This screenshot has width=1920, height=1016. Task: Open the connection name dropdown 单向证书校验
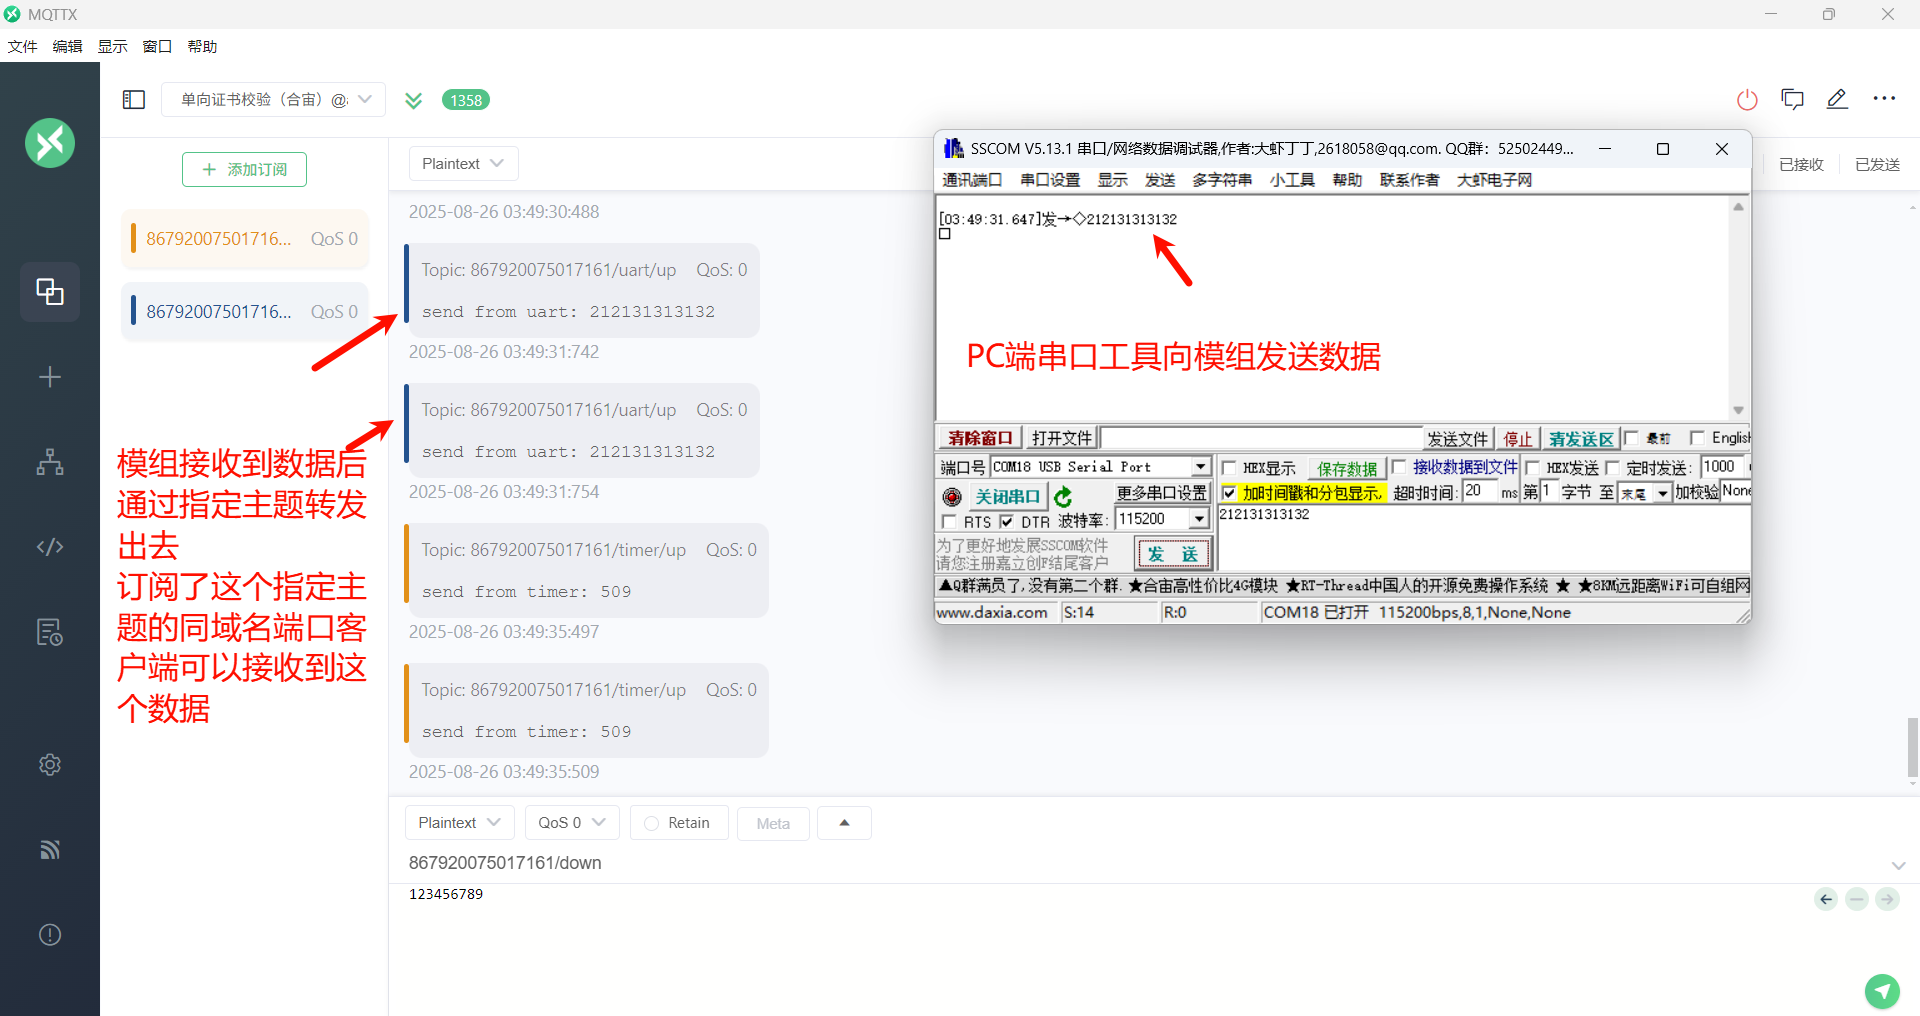coord(274,99)
